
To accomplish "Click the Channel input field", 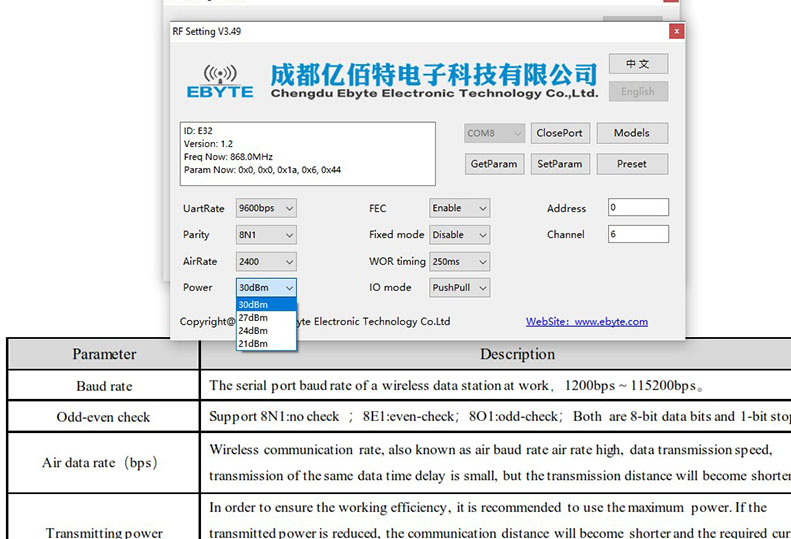I will tap(638, 234).
